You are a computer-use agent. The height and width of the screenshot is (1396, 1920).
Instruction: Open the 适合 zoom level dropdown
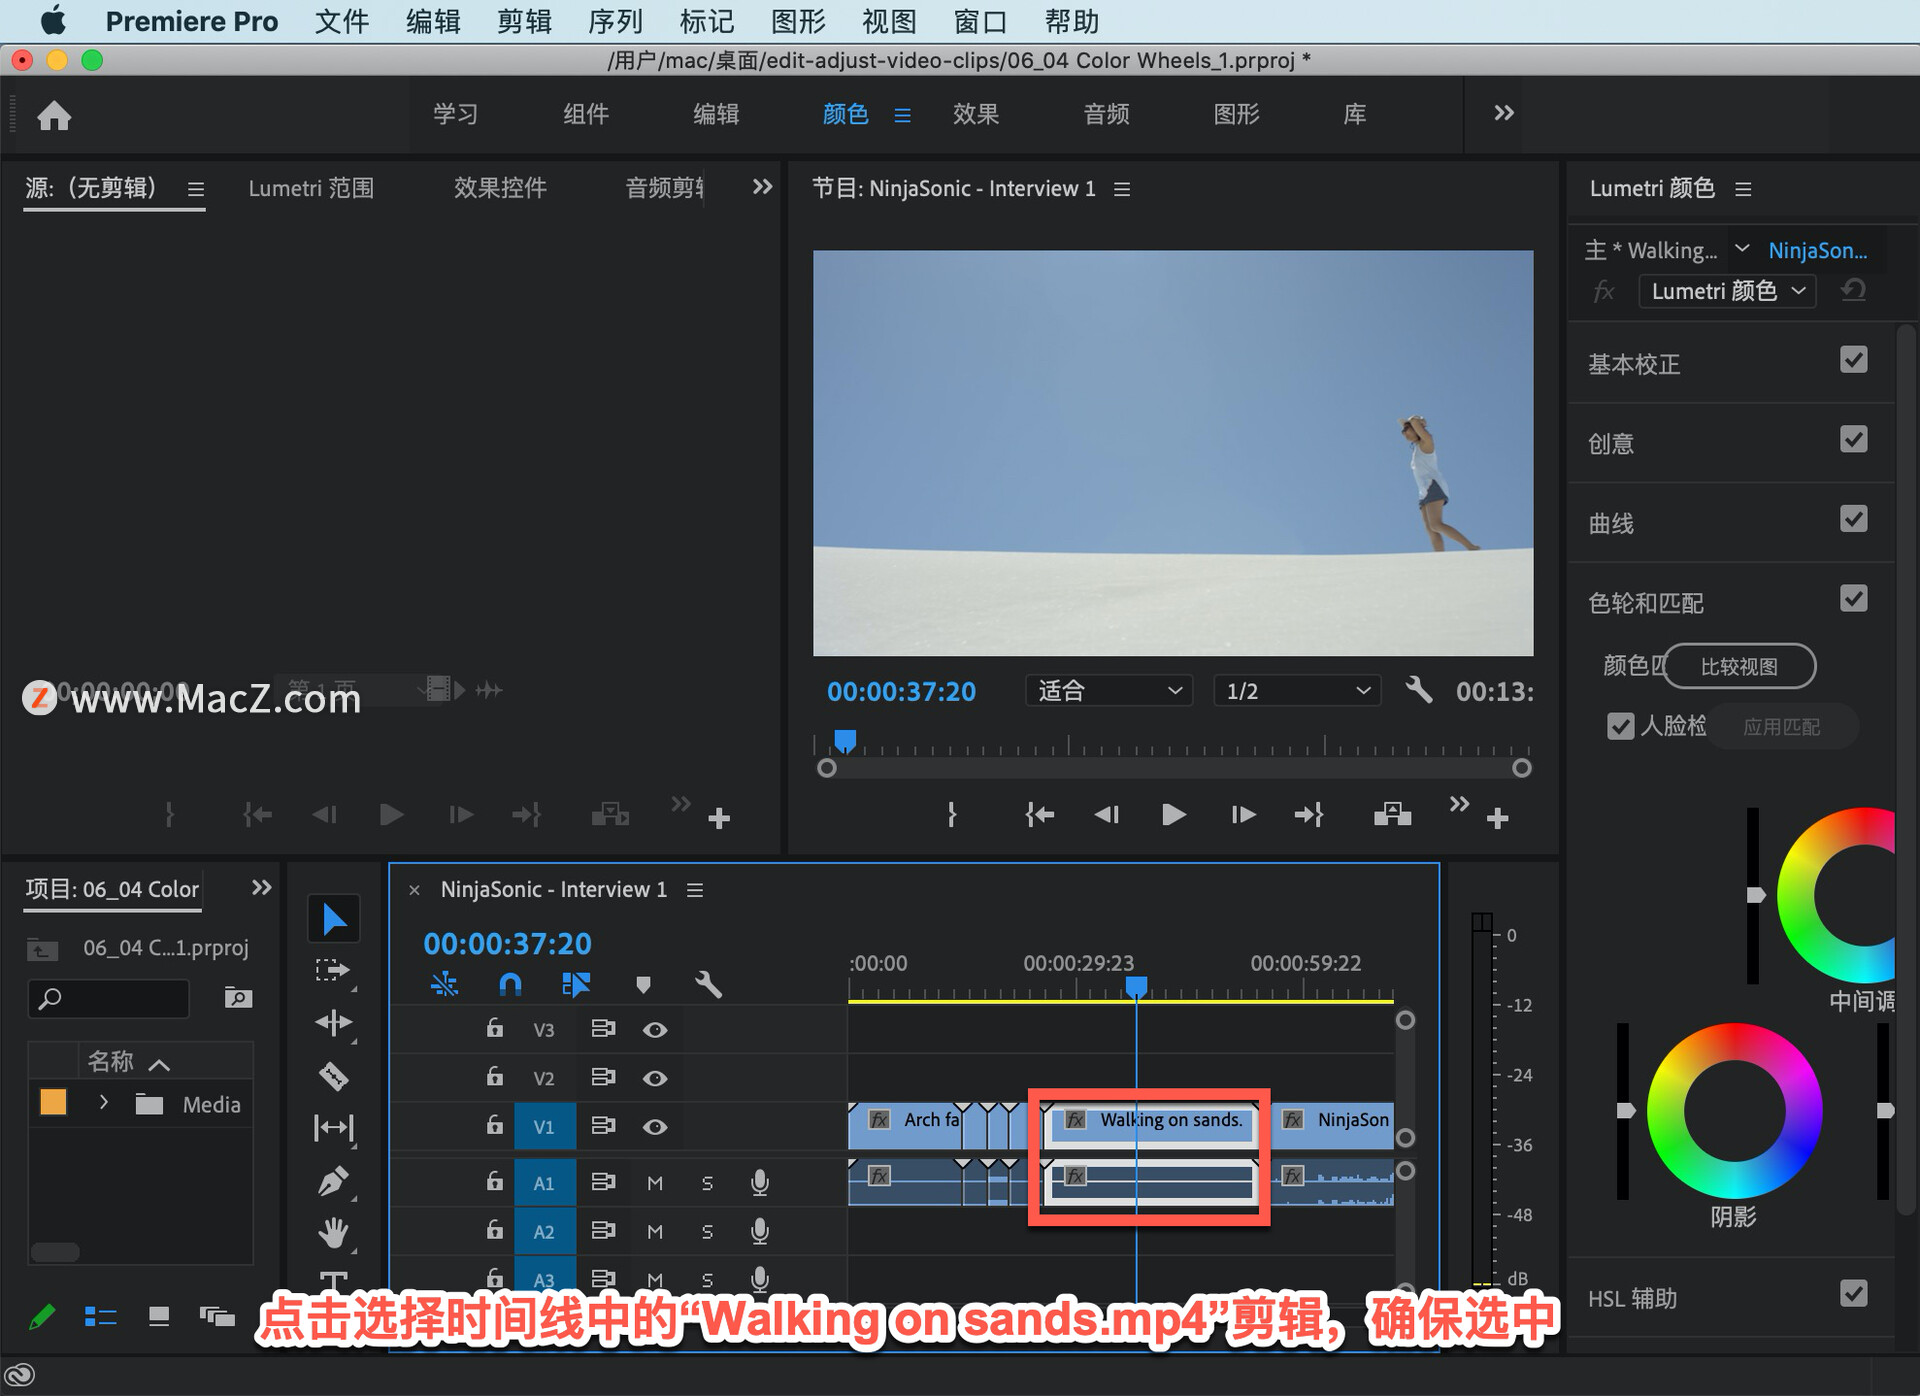point(1109,691)
